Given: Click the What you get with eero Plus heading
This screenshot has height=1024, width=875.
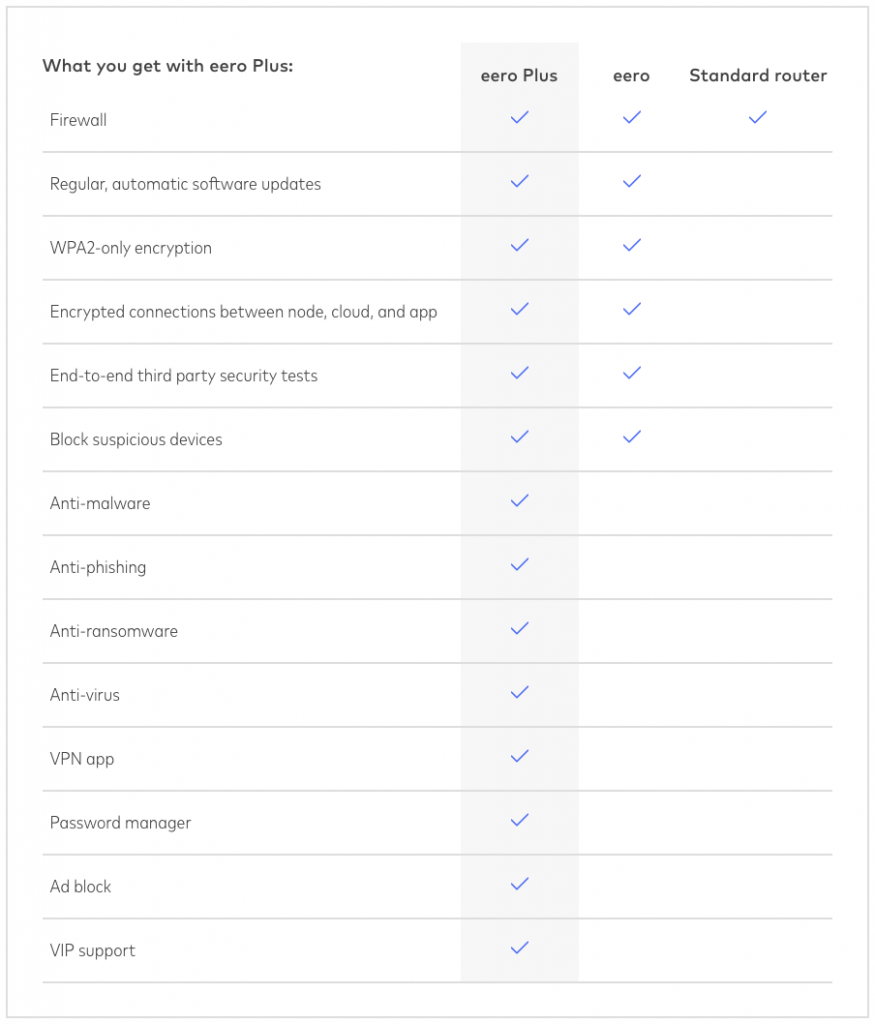Looking at the screenshot, I should (168, 66).
